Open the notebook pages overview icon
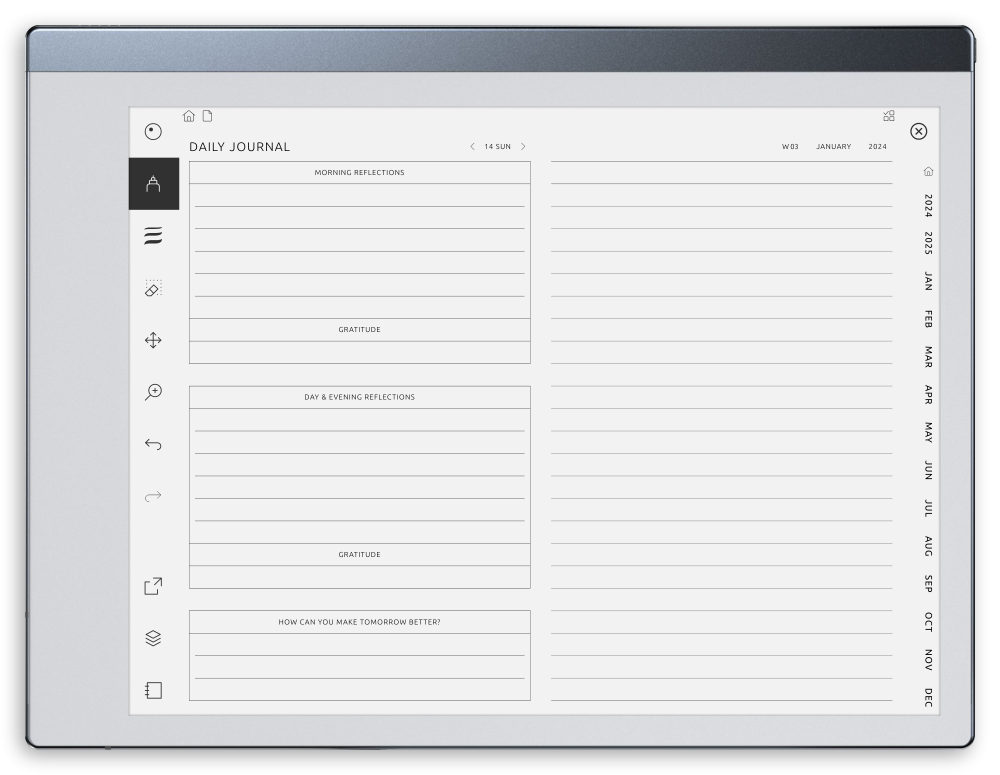 click(153, 690)
